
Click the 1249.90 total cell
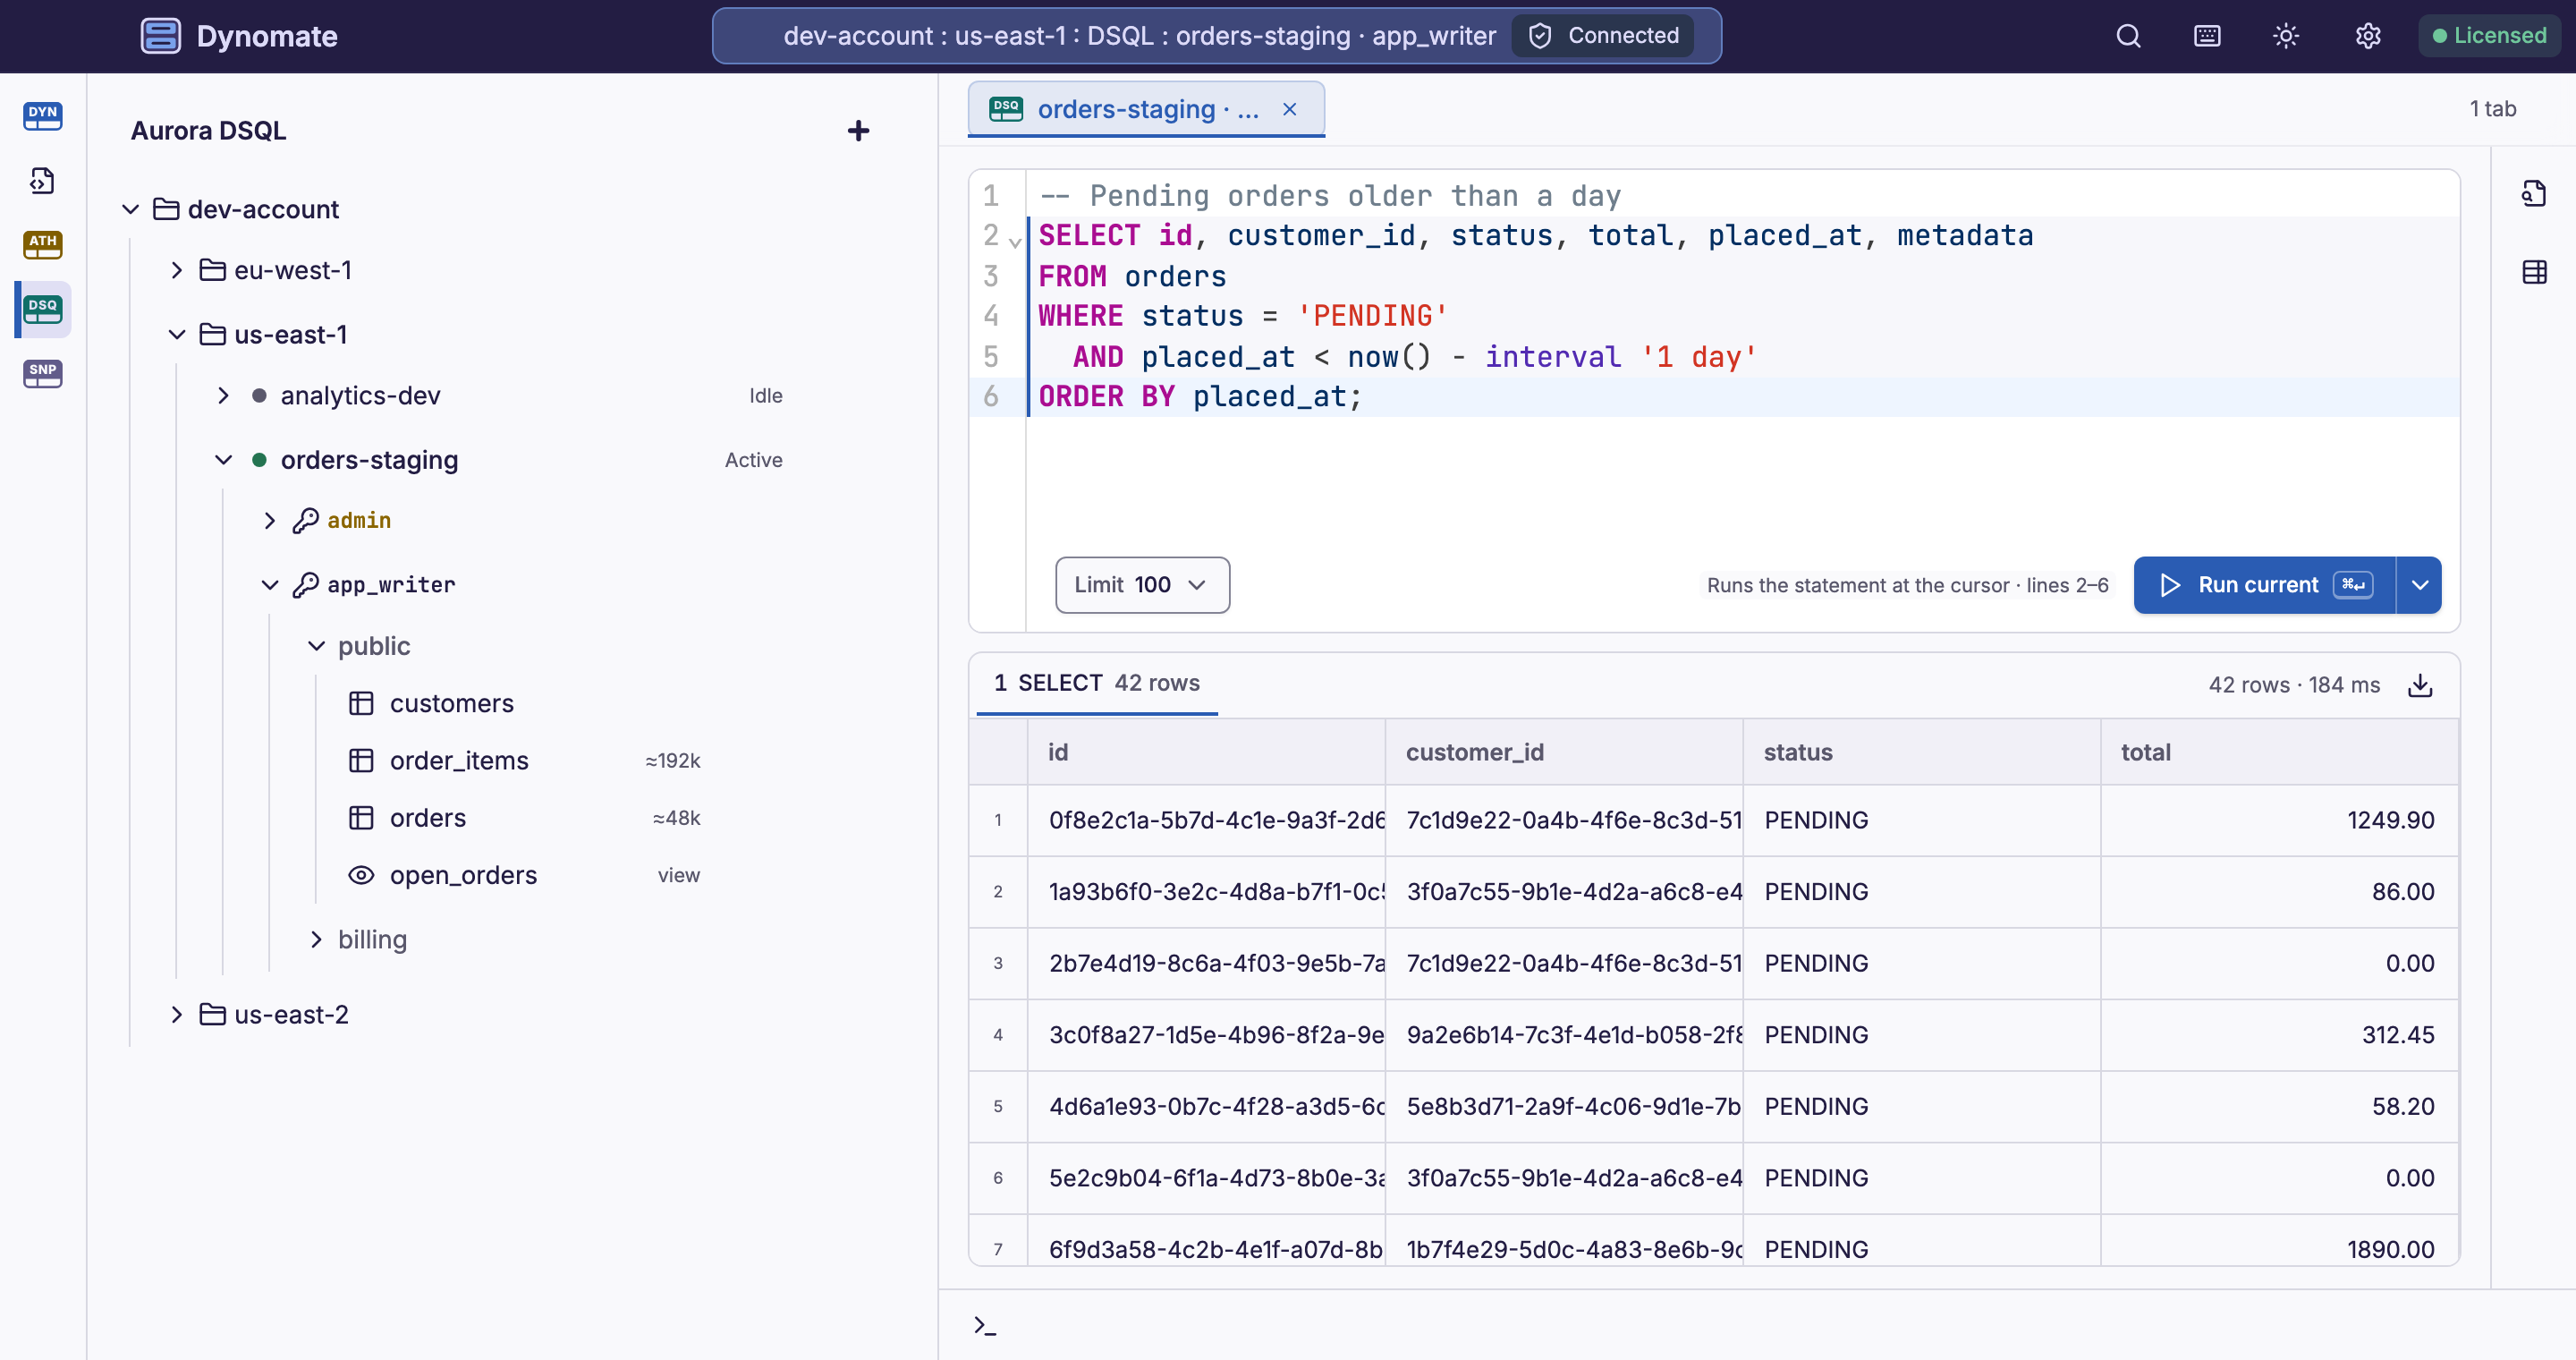tap(2279, 821)
